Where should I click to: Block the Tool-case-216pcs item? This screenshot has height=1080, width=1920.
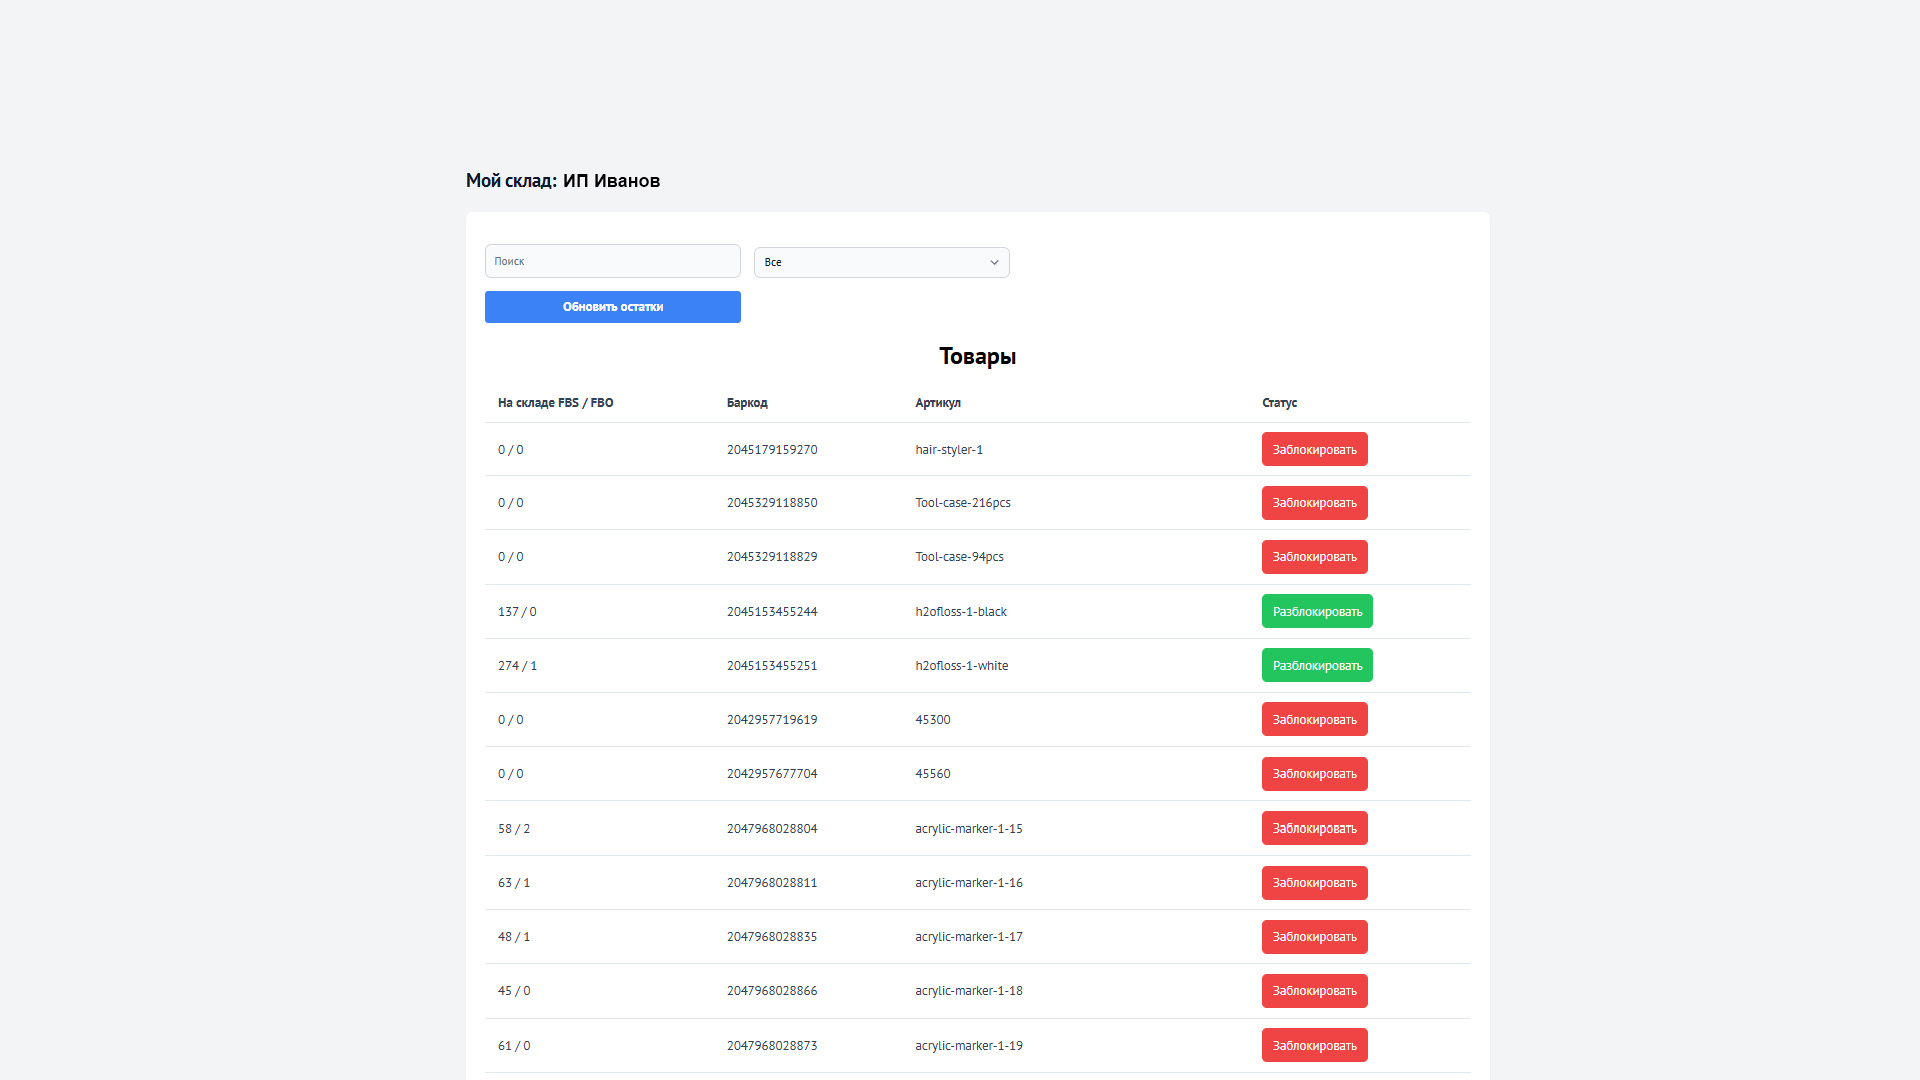point(1314,503)
